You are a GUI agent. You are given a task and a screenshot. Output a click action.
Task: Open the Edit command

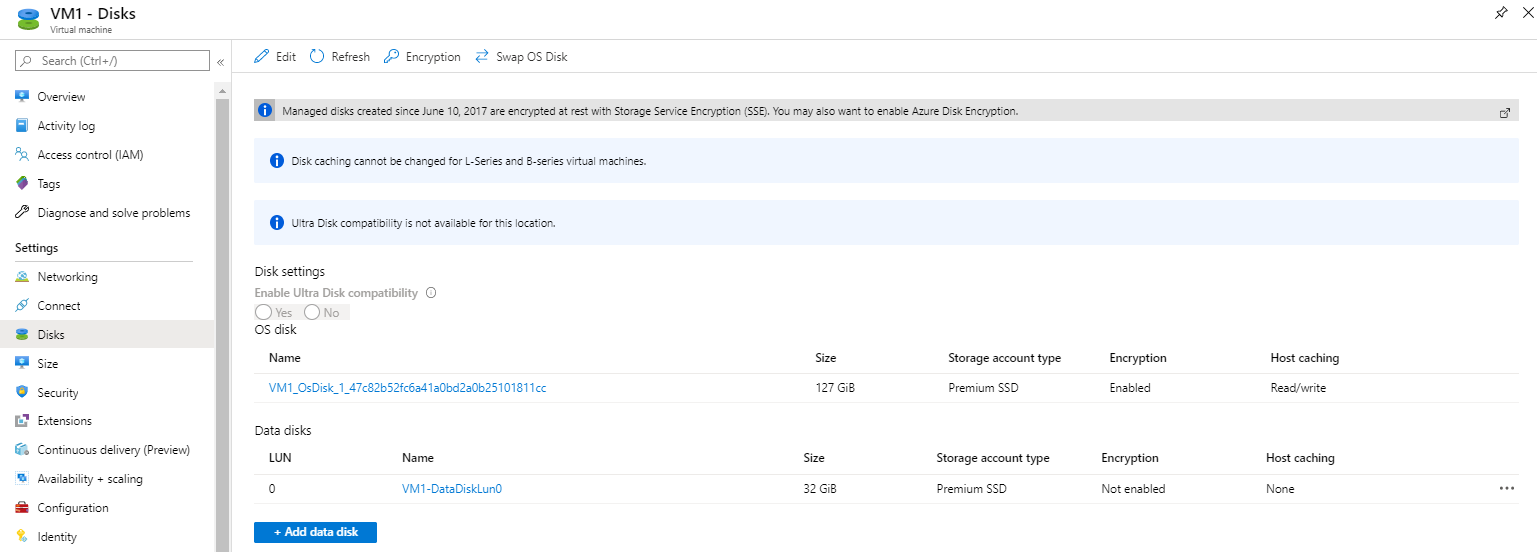click(x=276, y=57)
